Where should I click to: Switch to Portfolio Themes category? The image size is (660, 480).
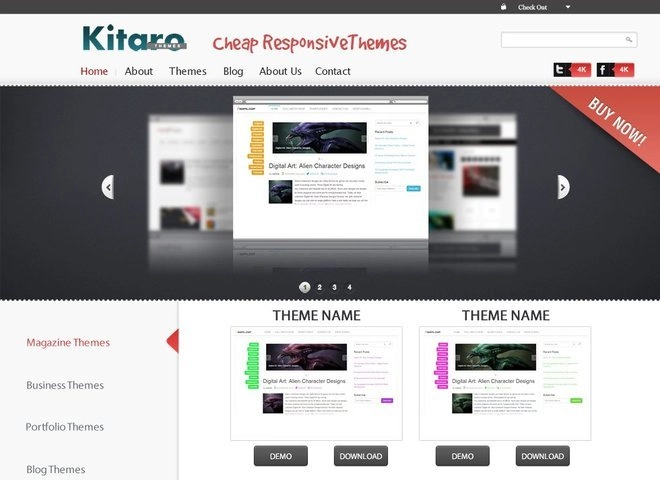pos(65,427)
